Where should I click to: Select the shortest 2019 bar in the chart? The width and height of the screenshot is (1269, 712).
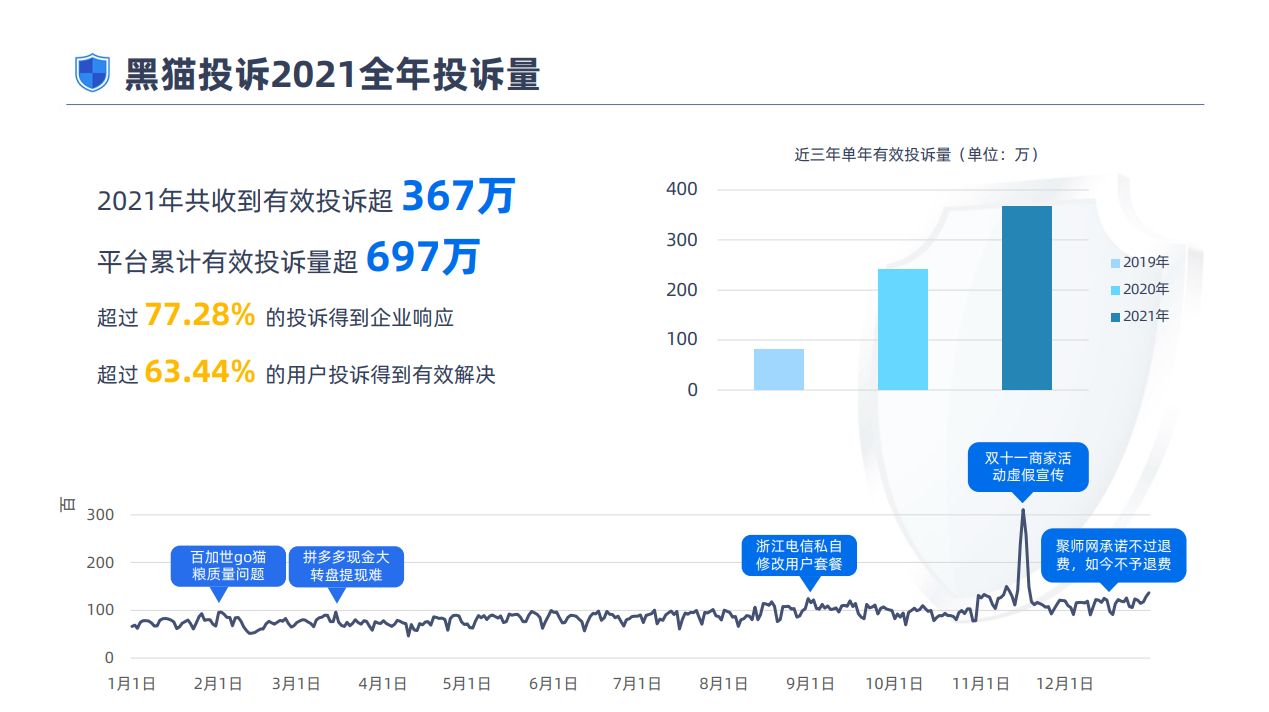pyautogui.click(x=778, y=369)
